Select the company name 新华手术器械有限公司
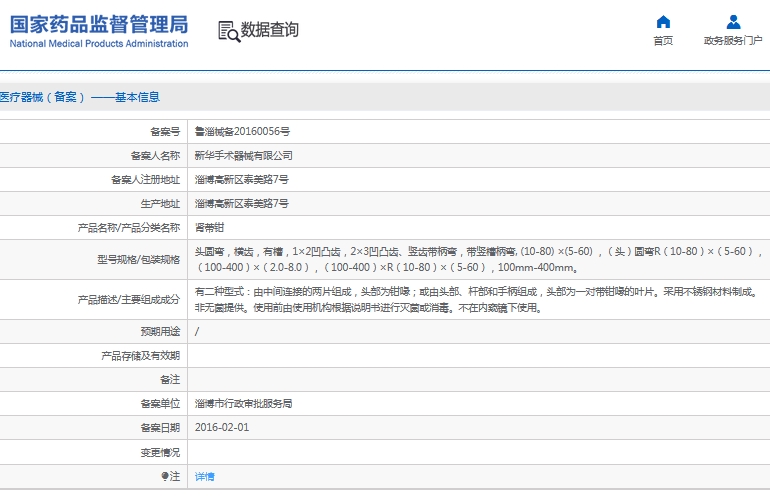The height and width of the screenshot is (498, 770). [x=244, y=156]
